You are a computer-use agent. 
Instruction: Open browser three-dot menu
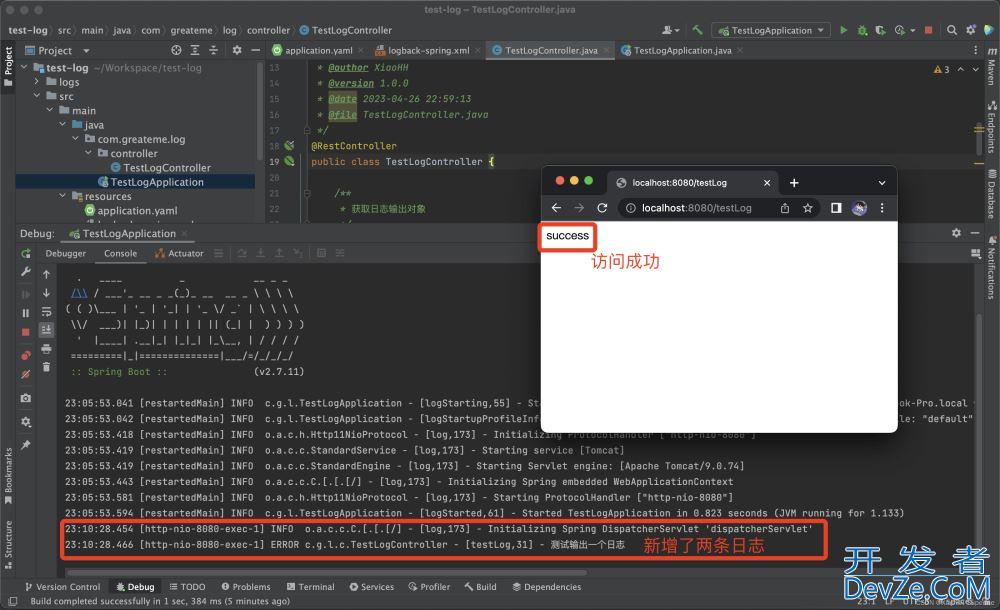point(882,208)
